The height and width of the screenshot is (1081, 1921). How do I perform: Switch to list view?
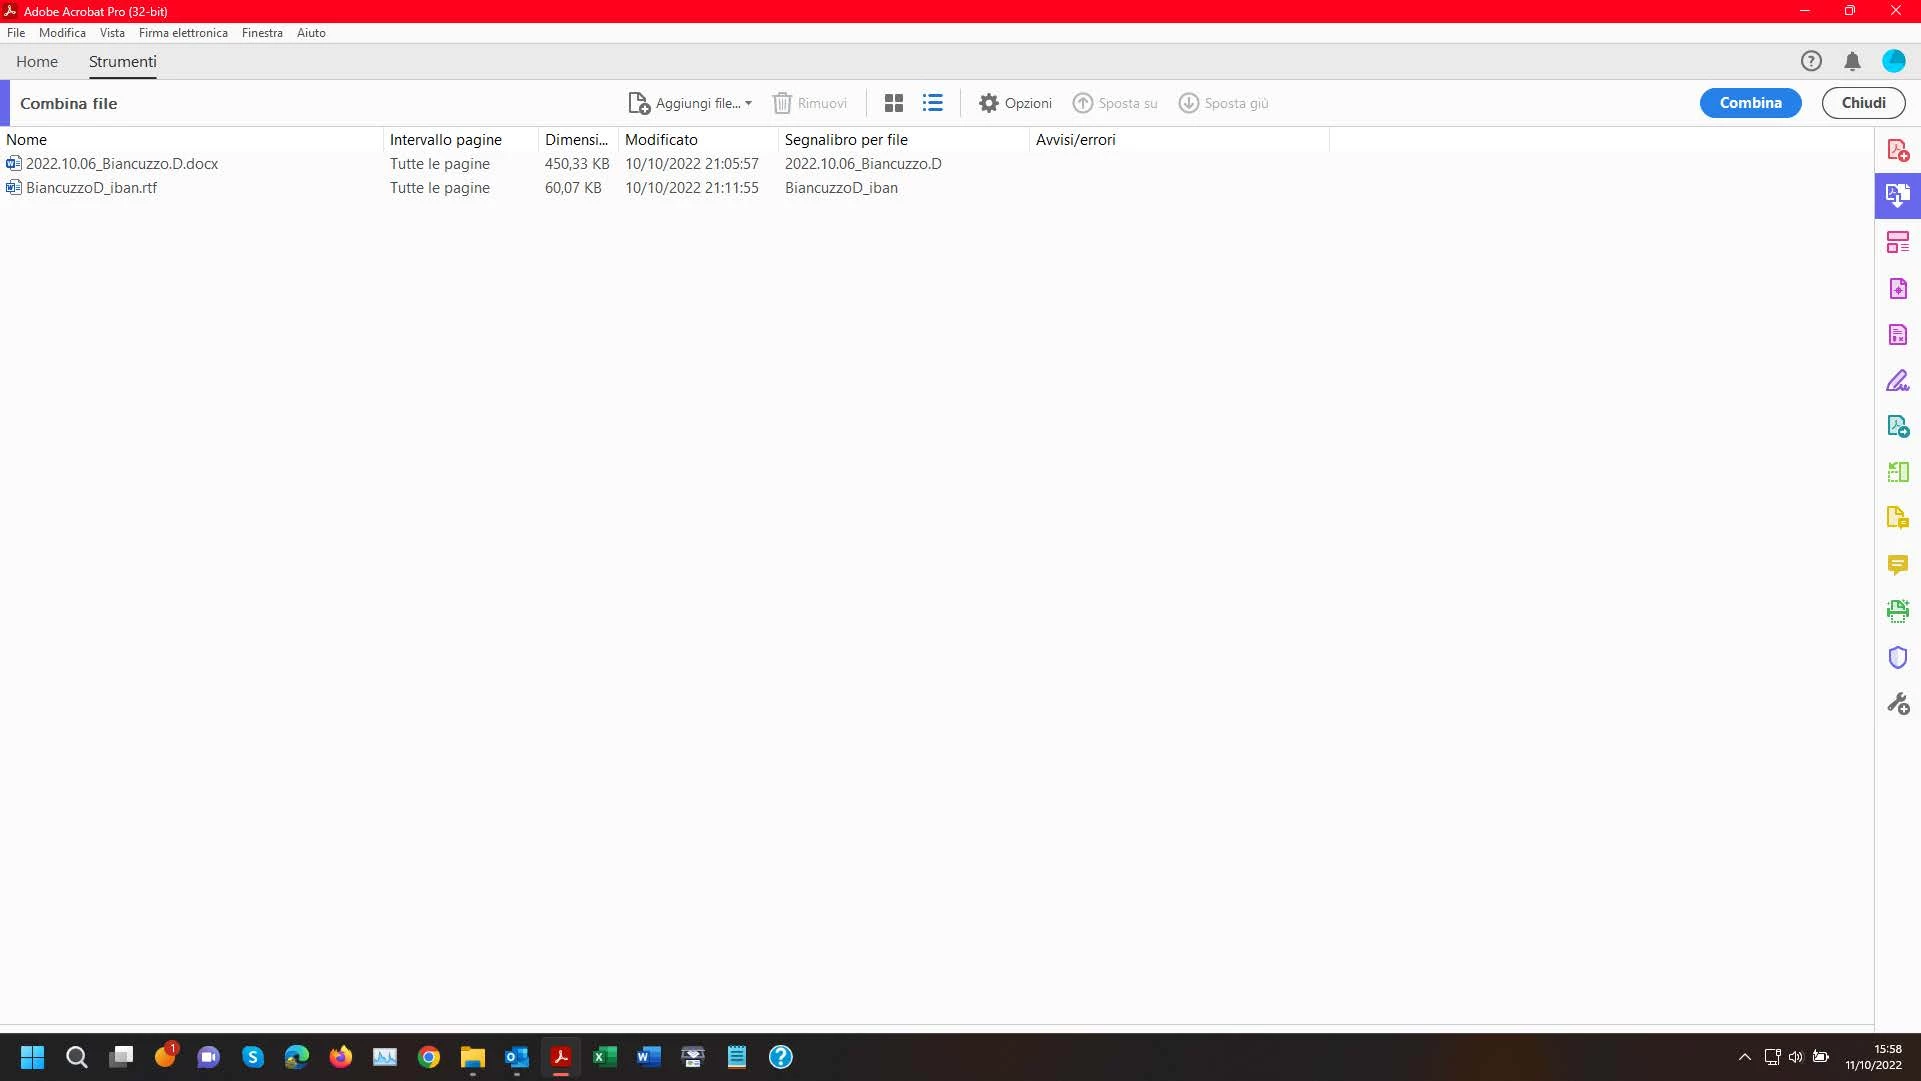pyautogui.click(x=932, y=103)
